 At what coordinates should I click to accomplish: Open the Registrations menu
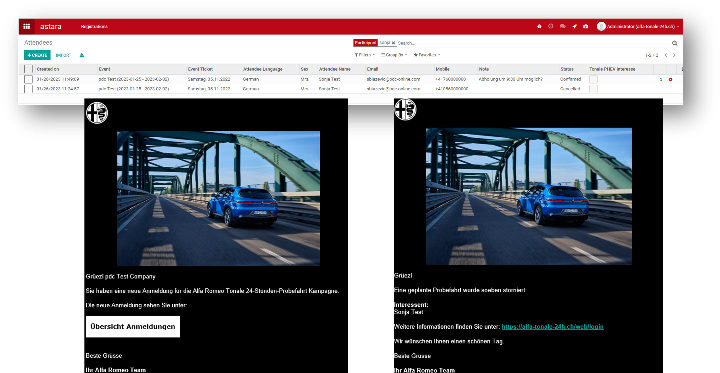94,27
